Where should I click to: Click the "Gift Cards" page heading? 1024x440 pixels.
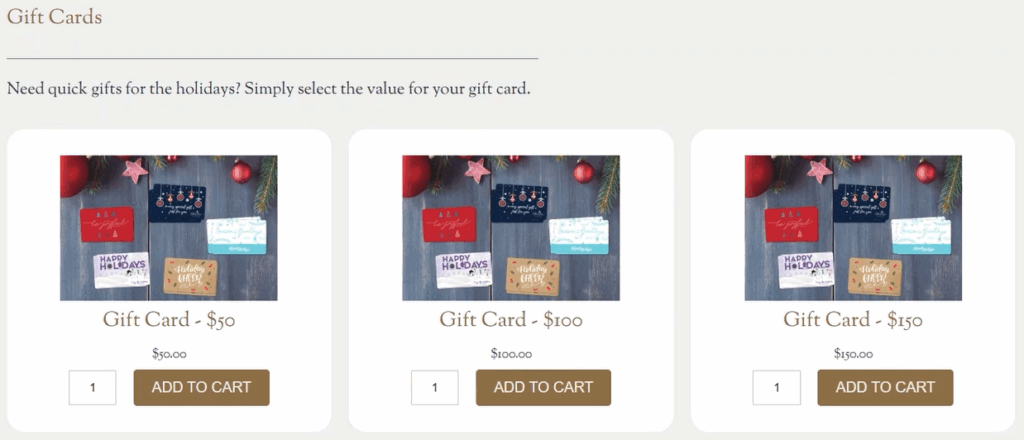(x=54, y=18)
